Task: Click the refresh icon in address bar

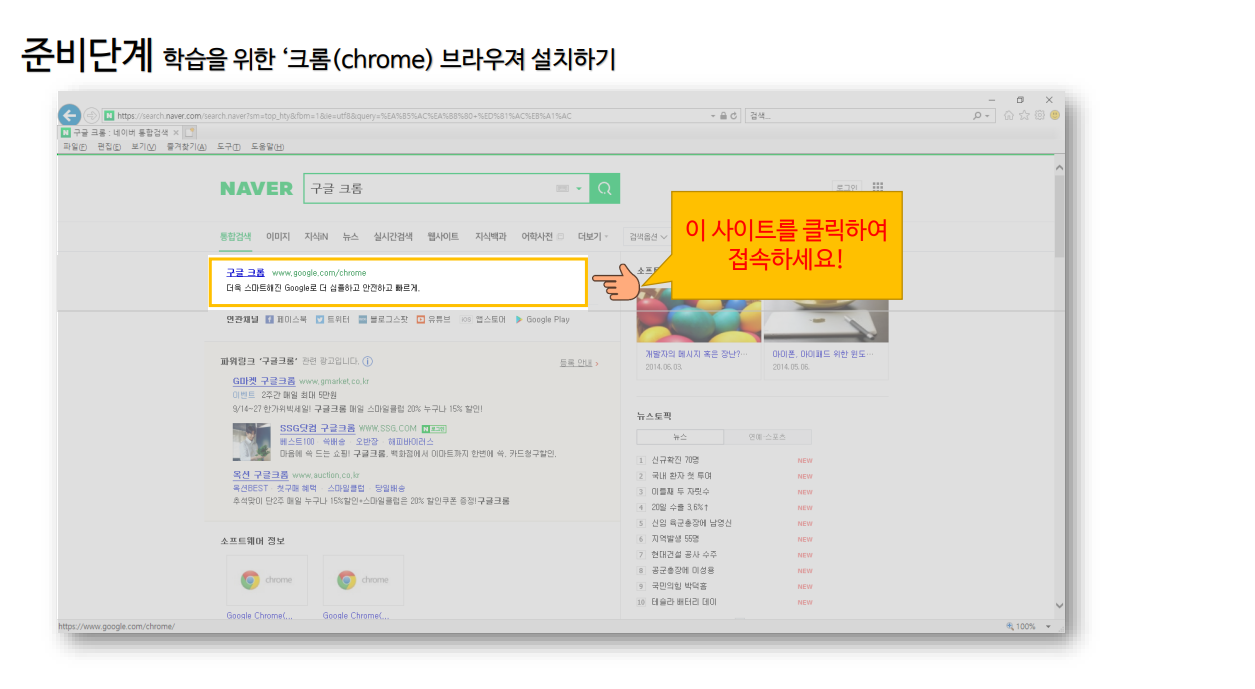Action: [734, 116]
